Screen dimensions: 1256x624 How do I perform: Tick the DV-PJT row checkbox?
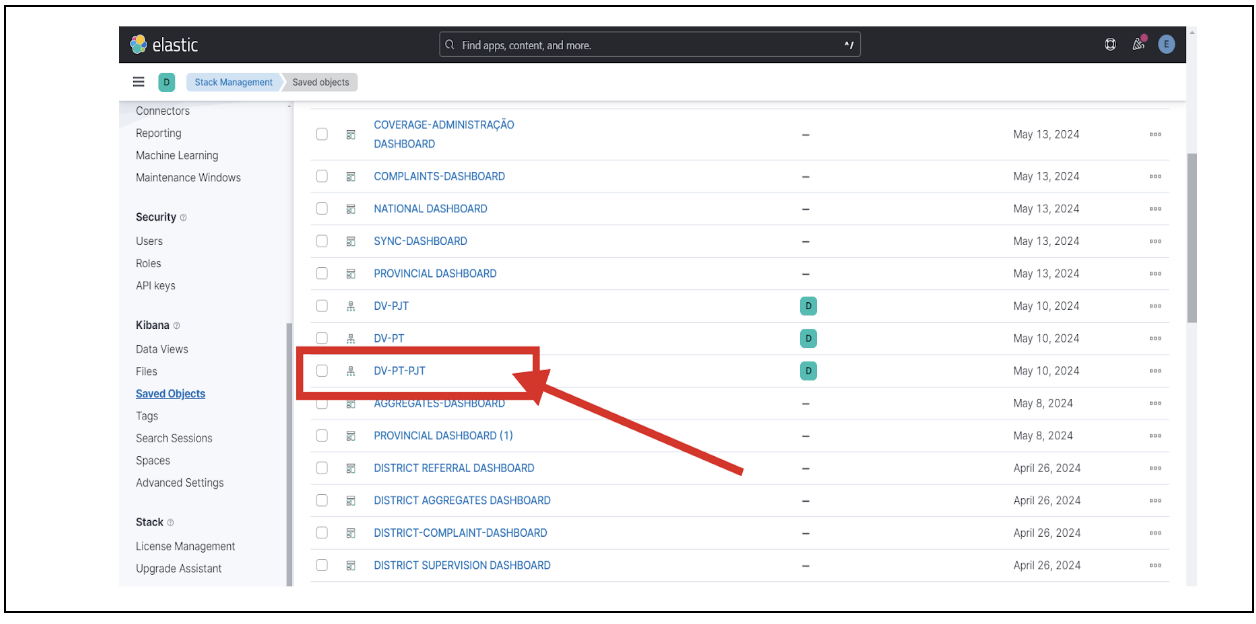click(322, 306)
